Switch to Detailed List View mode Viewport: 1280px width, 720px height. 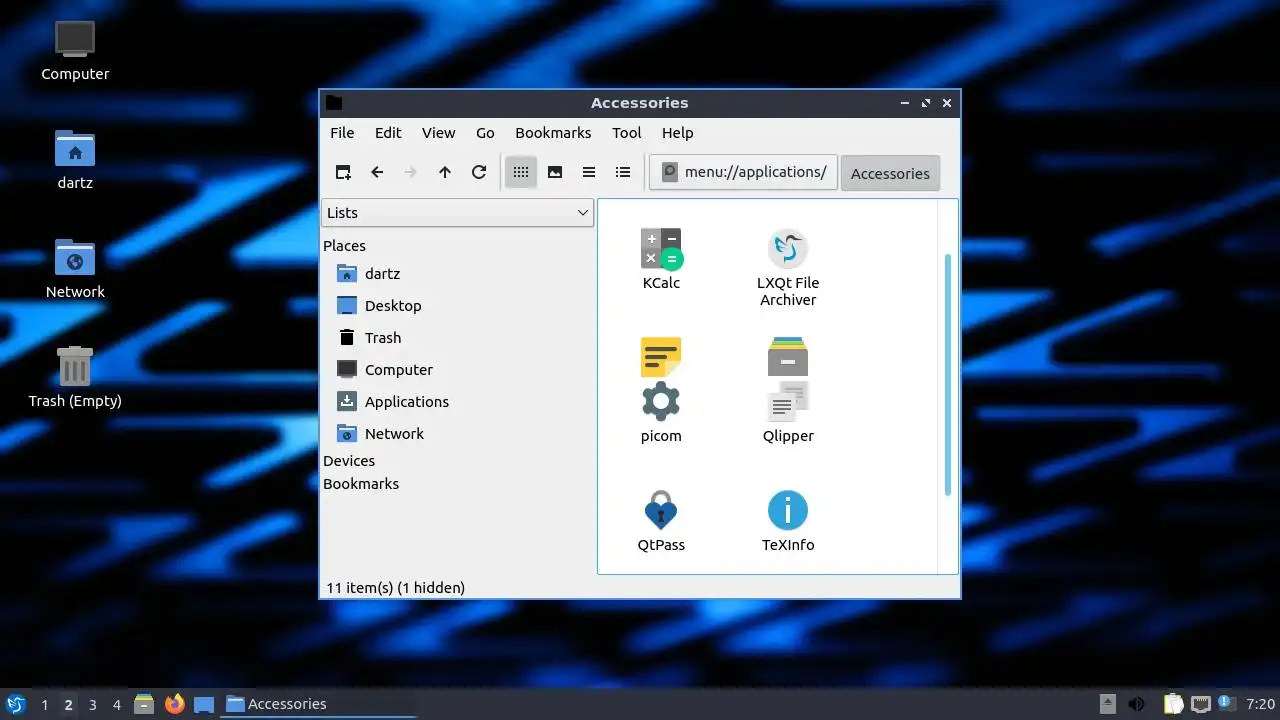pos(623,172)
